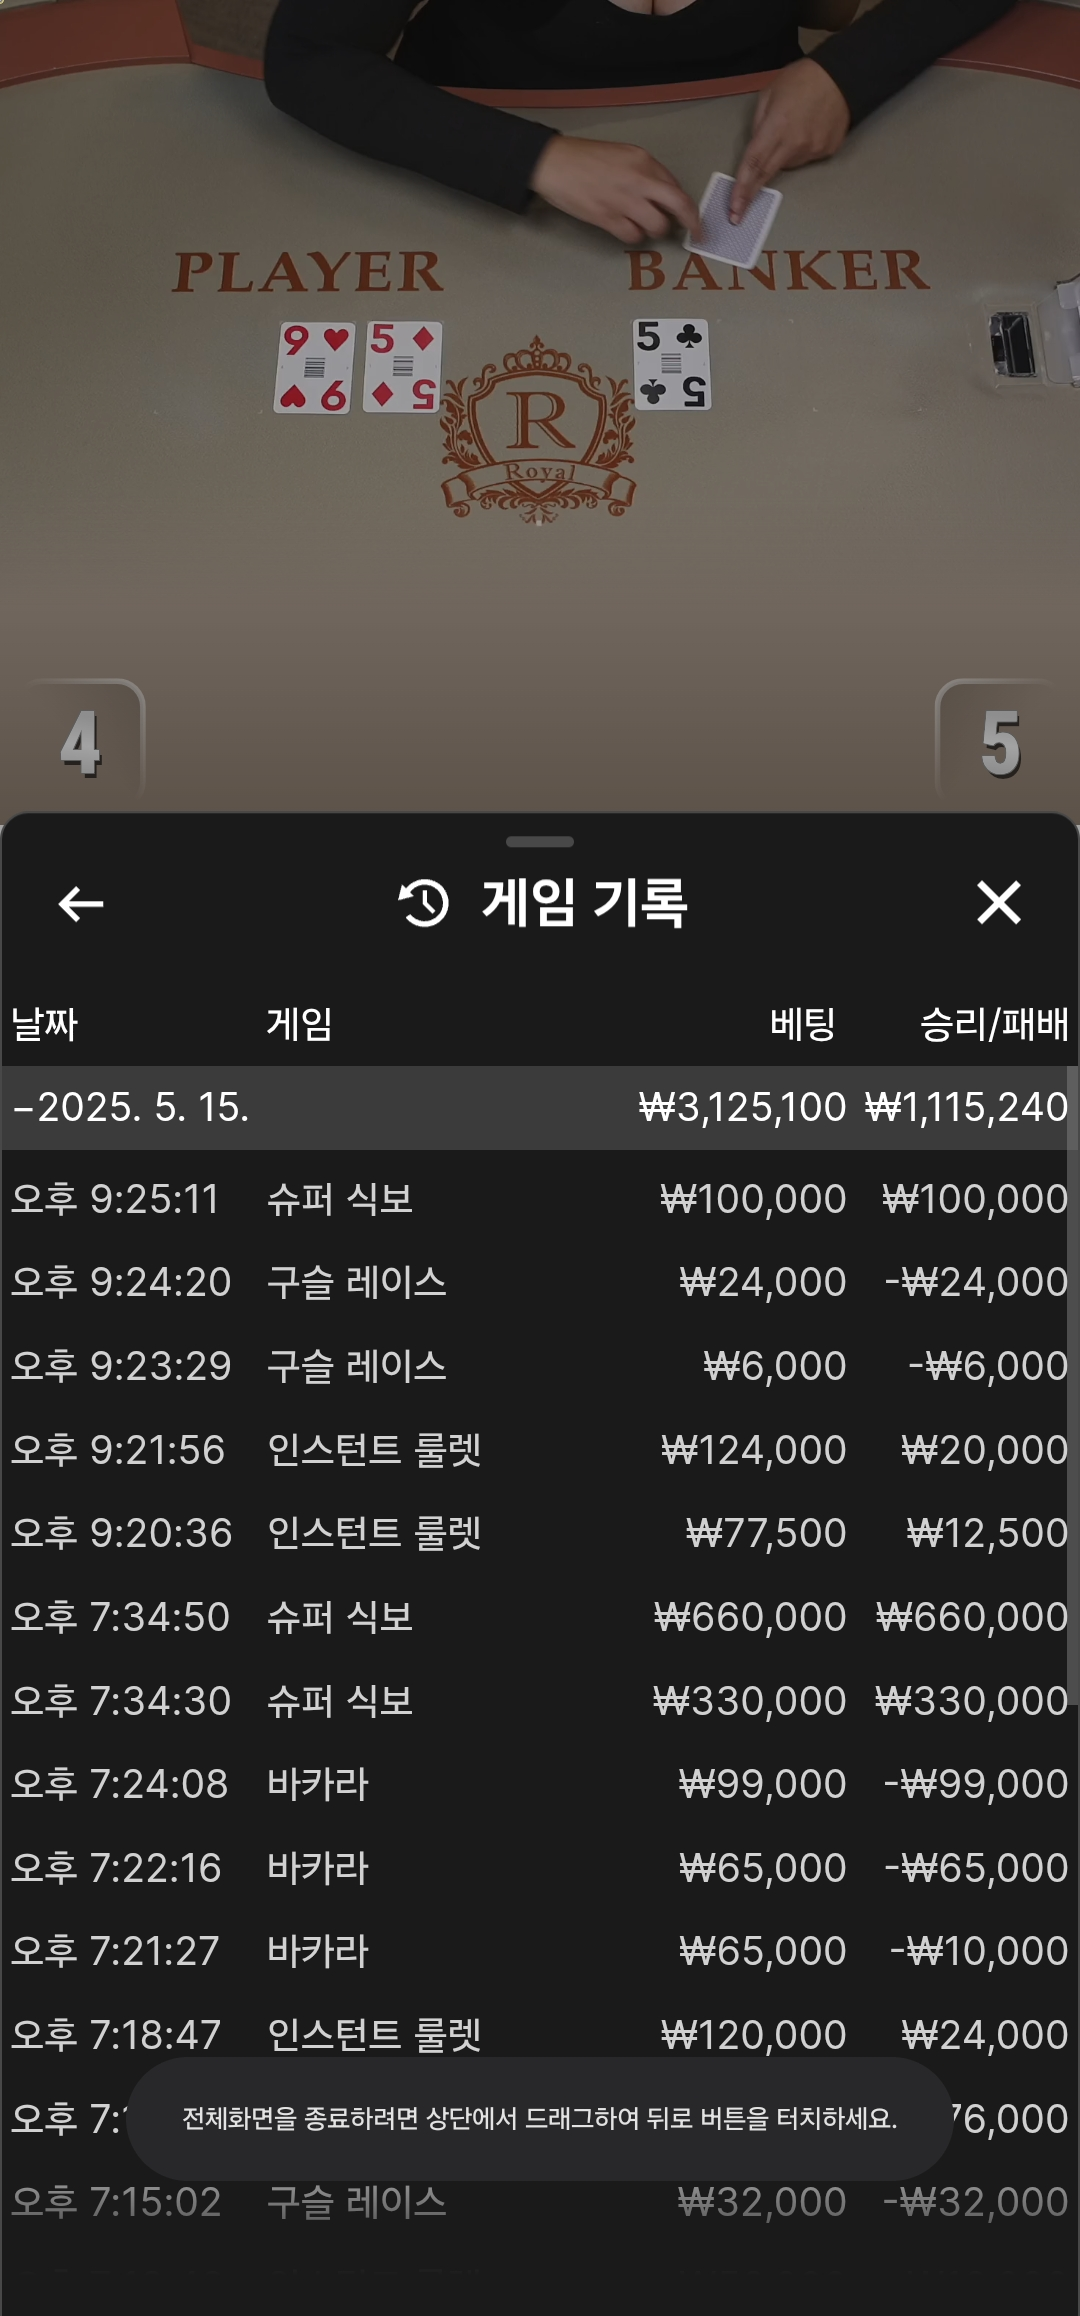Tap the 5 of diamonds player card
1080x2316 pixels.
pos(403,367)
